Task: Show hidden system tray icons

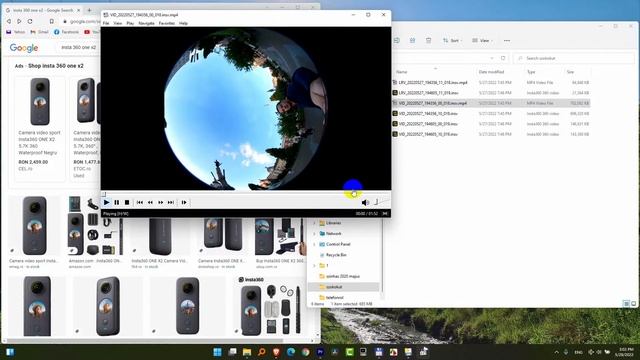Action: [x=556, y=352]
